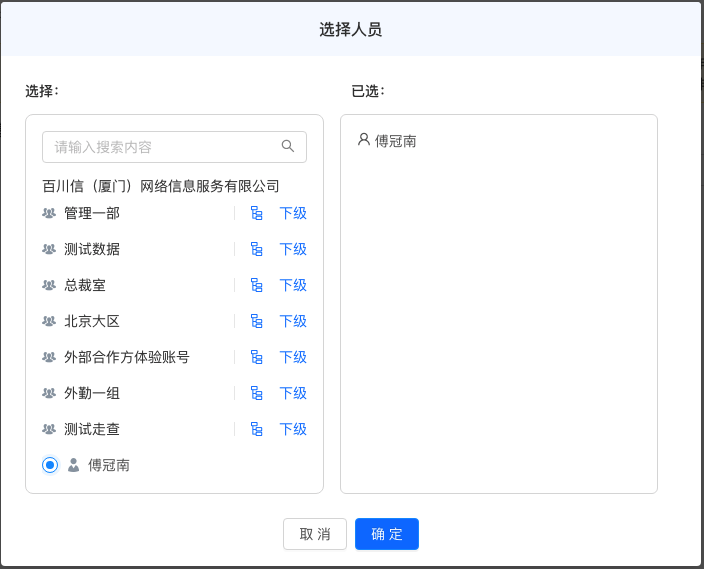Viewport: 704px width, 569px height.
Task: Click the group icon beside 外部合作方体验账号
Action: coord(49,357)
